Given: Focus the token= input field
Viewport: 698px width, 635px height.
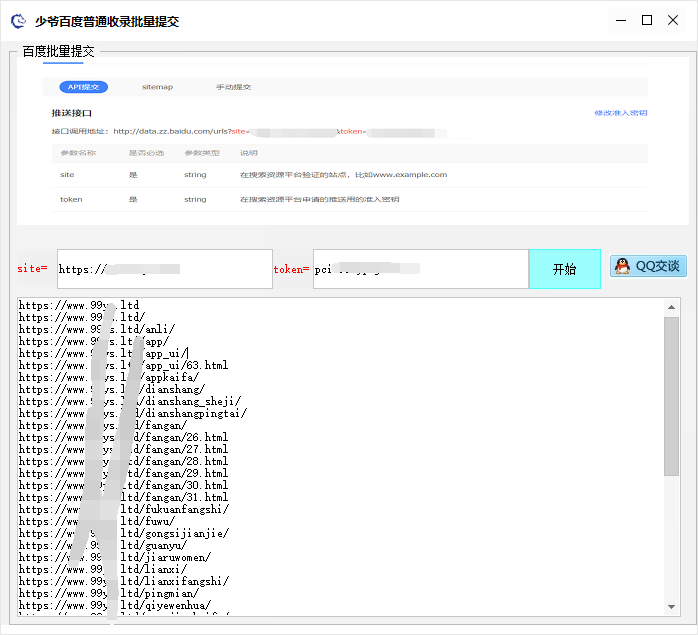Looking at the screenshot, I should [420, 269].
